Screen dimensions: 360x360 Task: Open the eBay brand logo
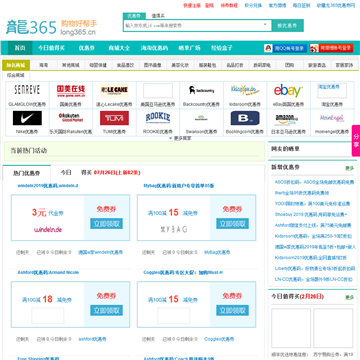tap(288, 91)
